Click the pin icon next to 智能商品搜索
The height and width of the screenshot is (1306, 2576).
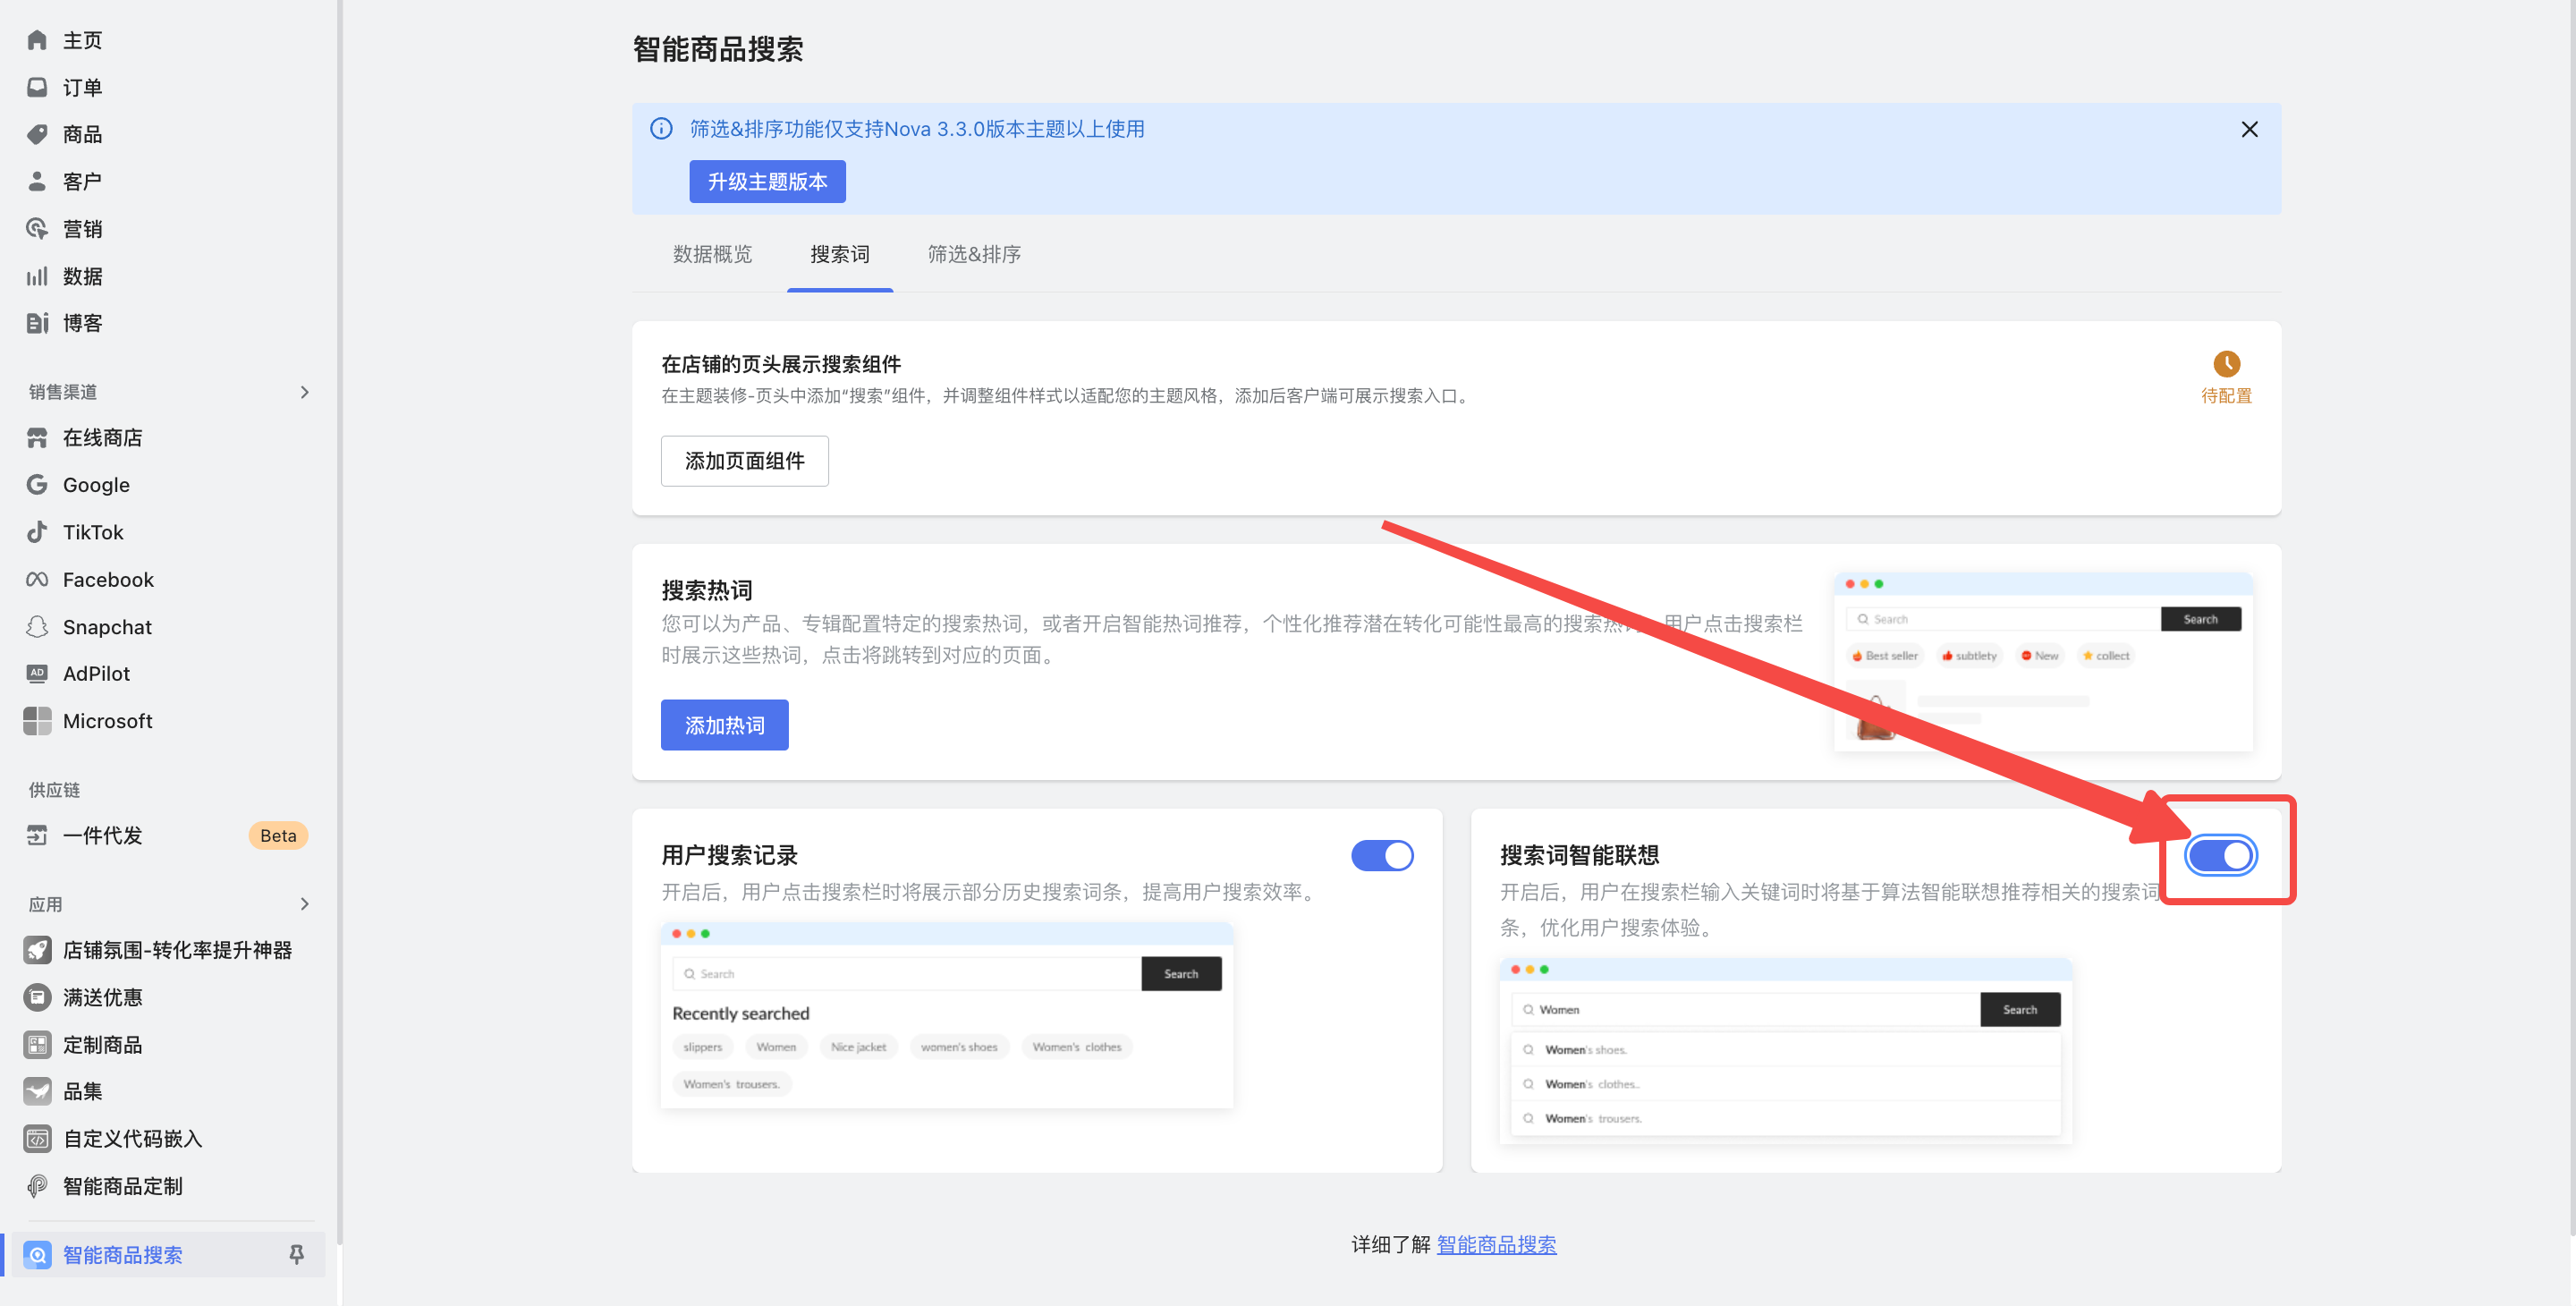point(296,1254)
